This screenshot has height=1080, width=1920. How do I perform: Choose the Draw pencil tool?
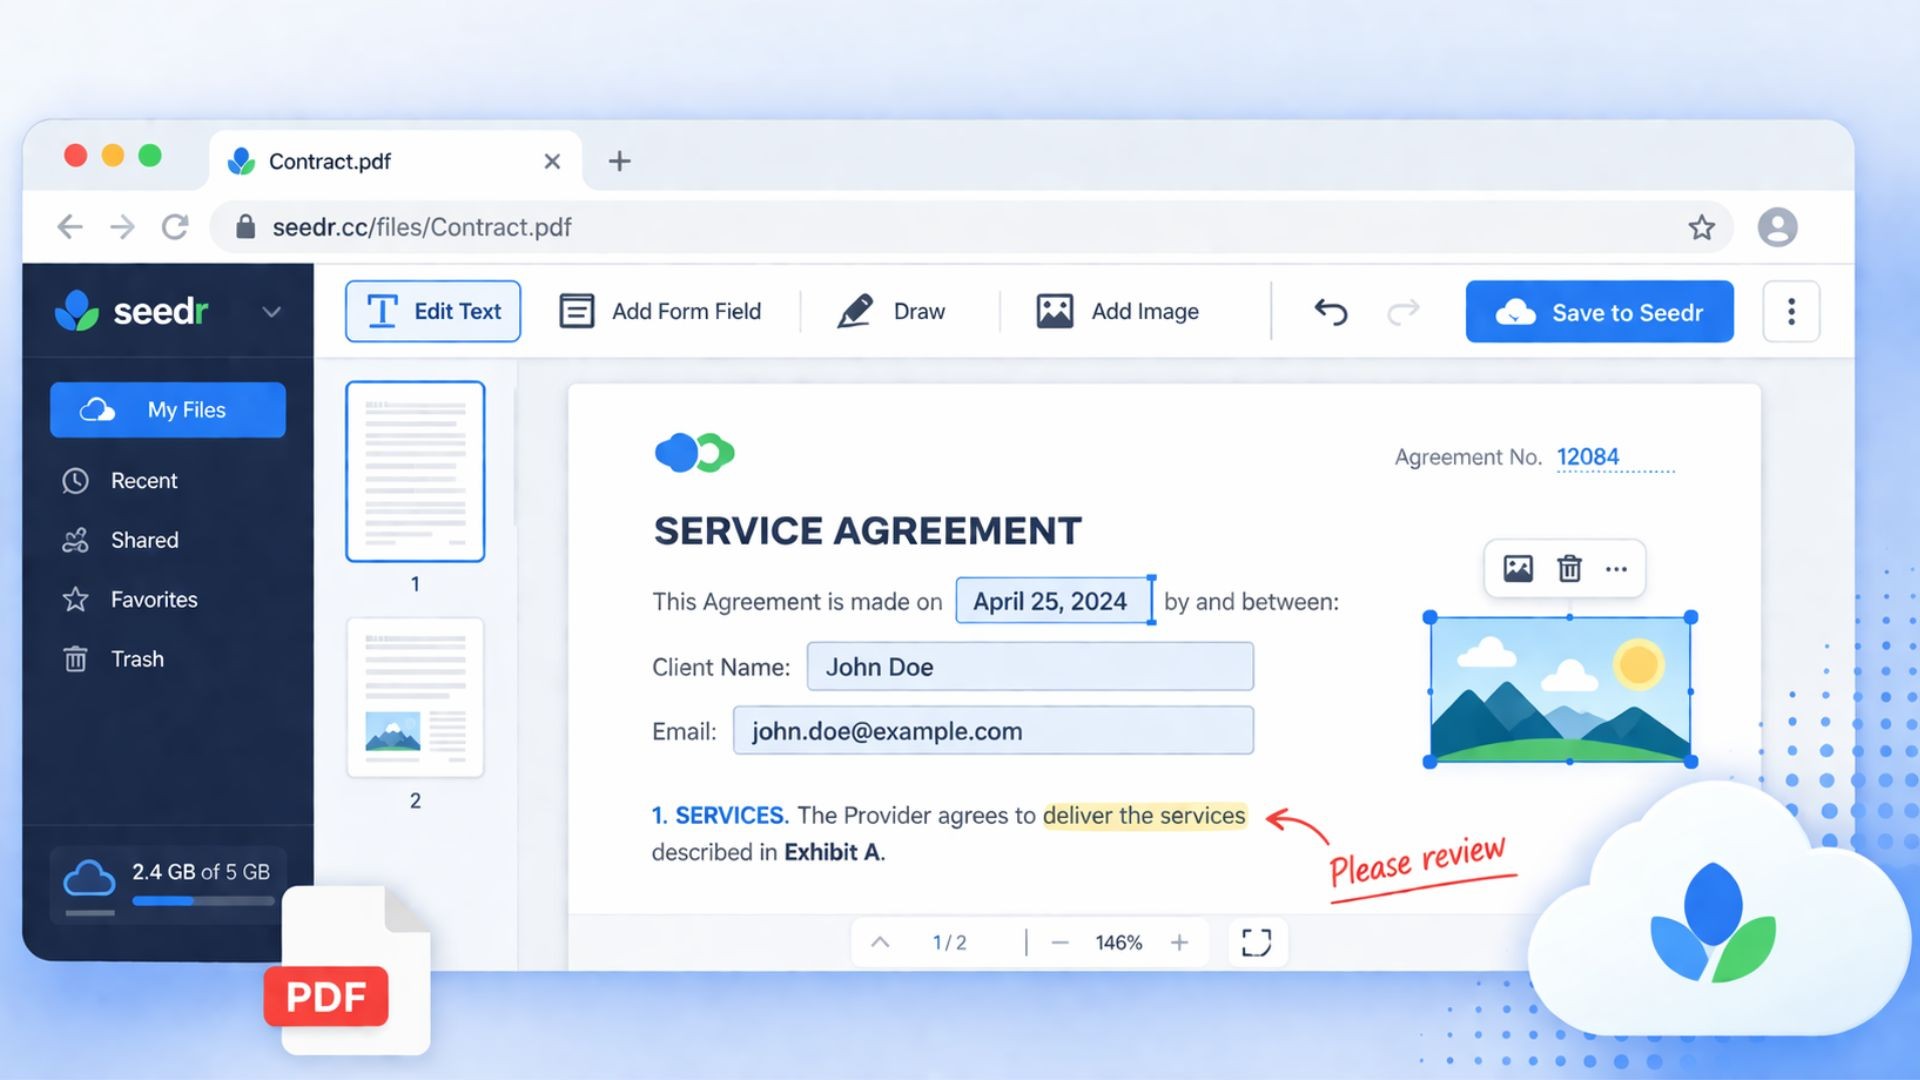(x=856, y=311)
